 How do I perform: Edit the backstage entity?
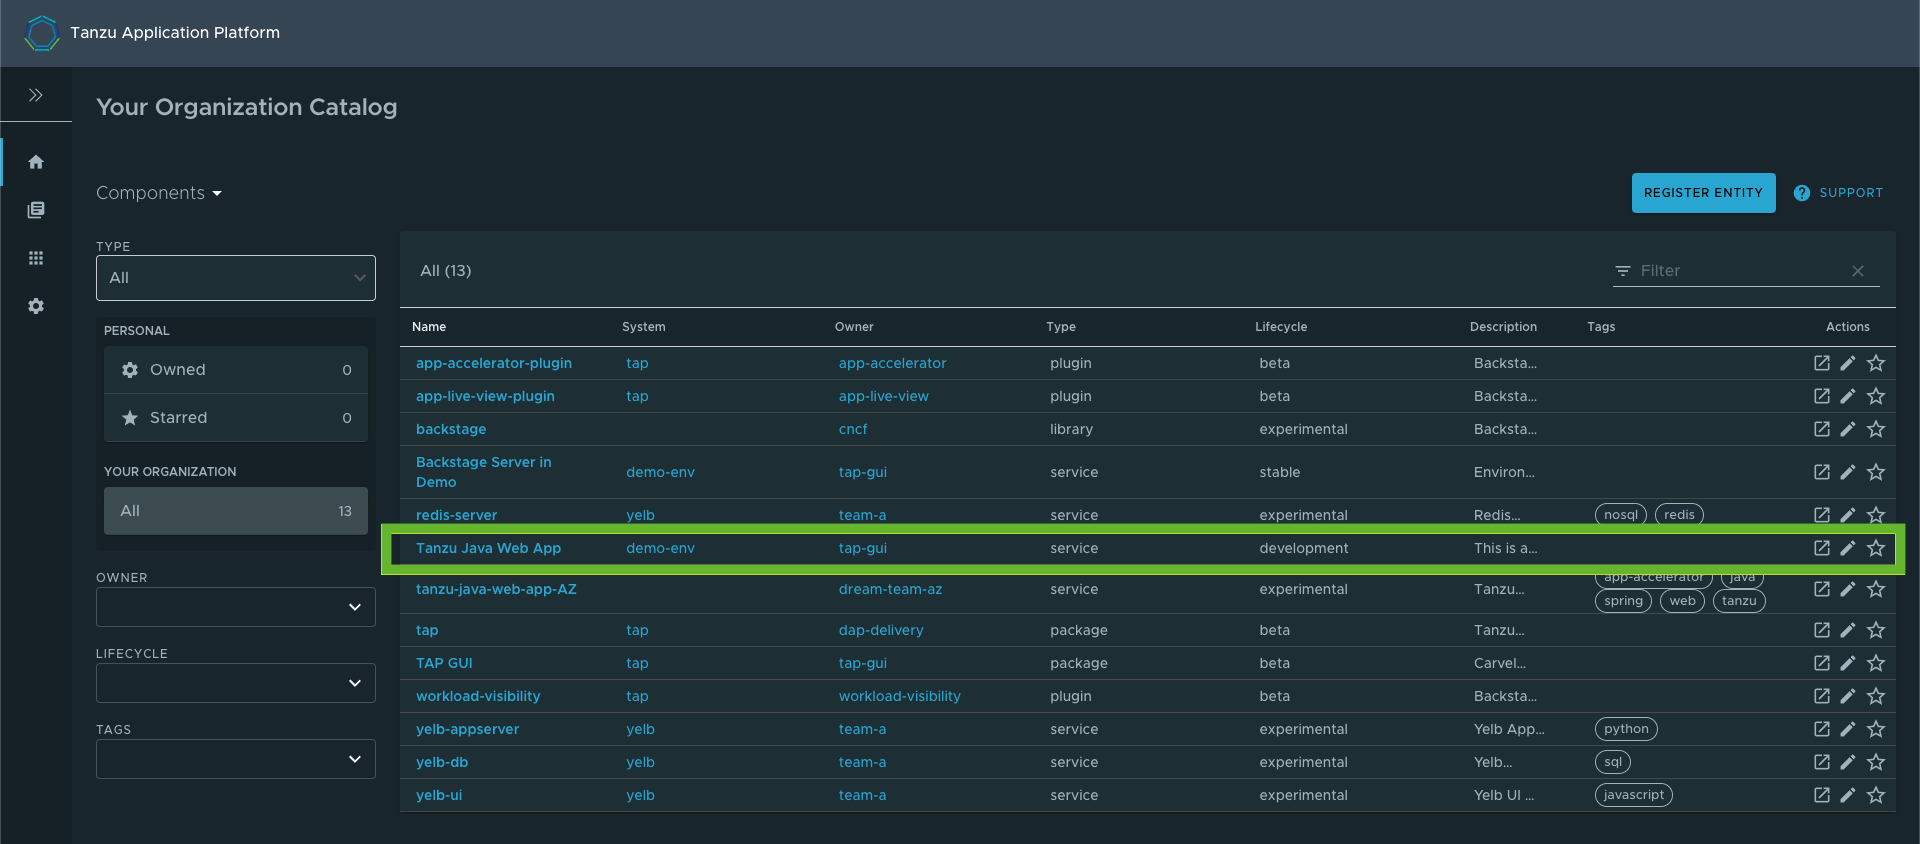coord(1848,429)
